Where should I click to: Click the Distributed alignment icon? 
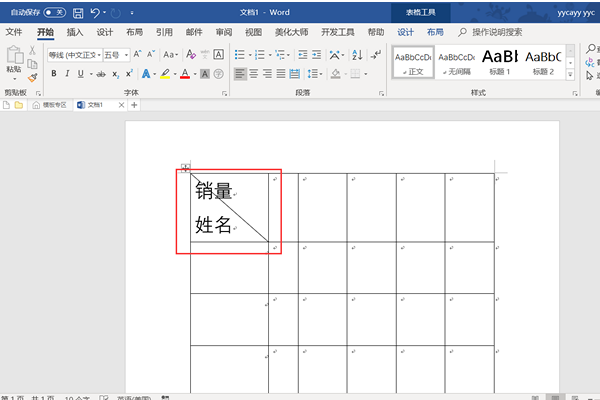click(x=295, y=73)
